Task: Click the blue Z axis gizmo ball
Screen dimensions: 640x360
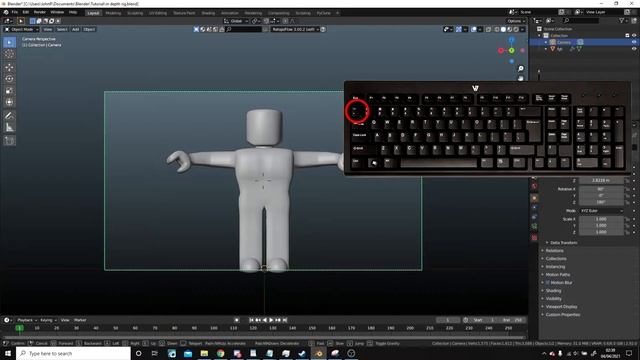Action: [x=511, y=40]
